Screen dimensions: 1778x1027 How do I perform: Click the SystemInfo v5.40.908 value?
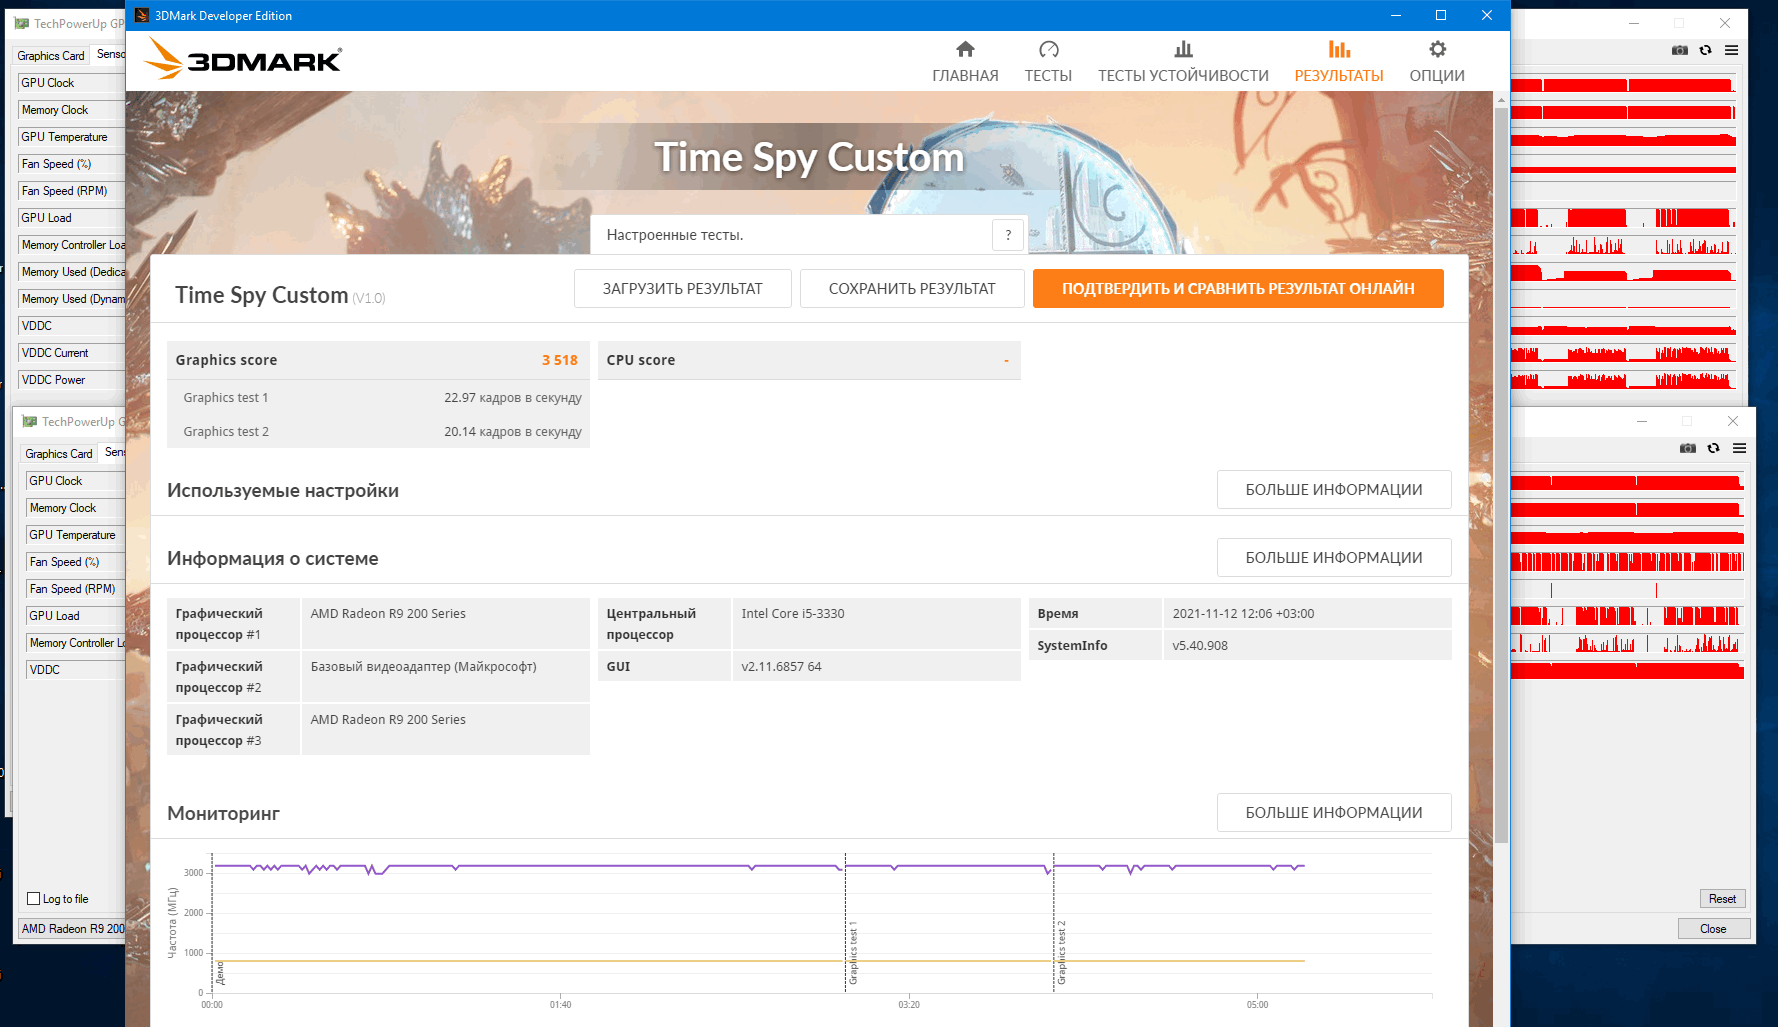click(1200, 646)
